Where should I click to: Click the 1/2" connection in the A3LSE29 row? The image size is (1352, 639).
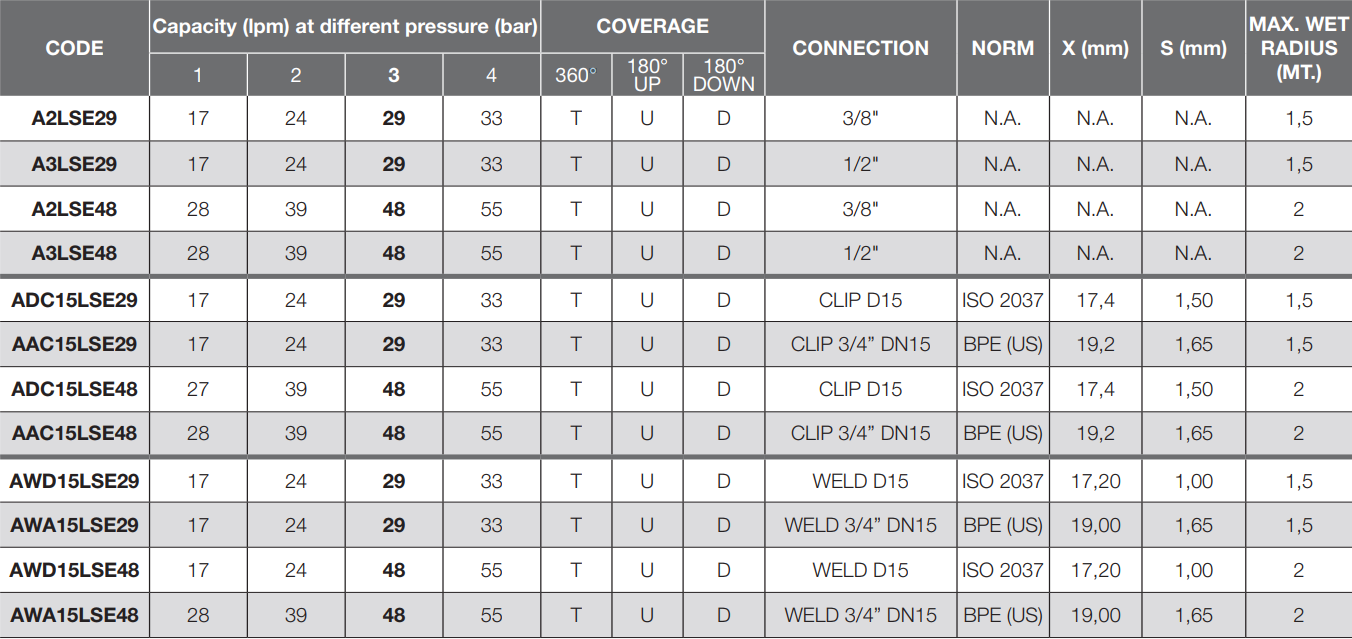[x=860, y=164]
